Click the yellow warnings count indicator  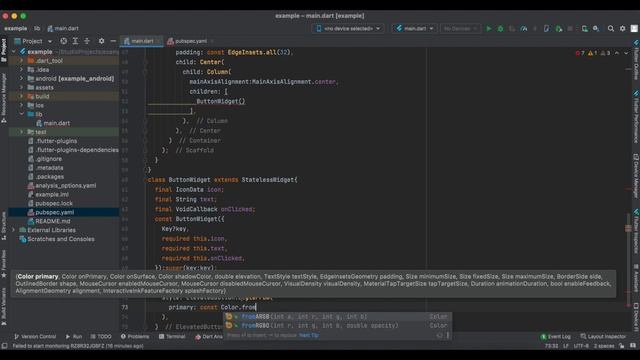[x=592, y=53]
